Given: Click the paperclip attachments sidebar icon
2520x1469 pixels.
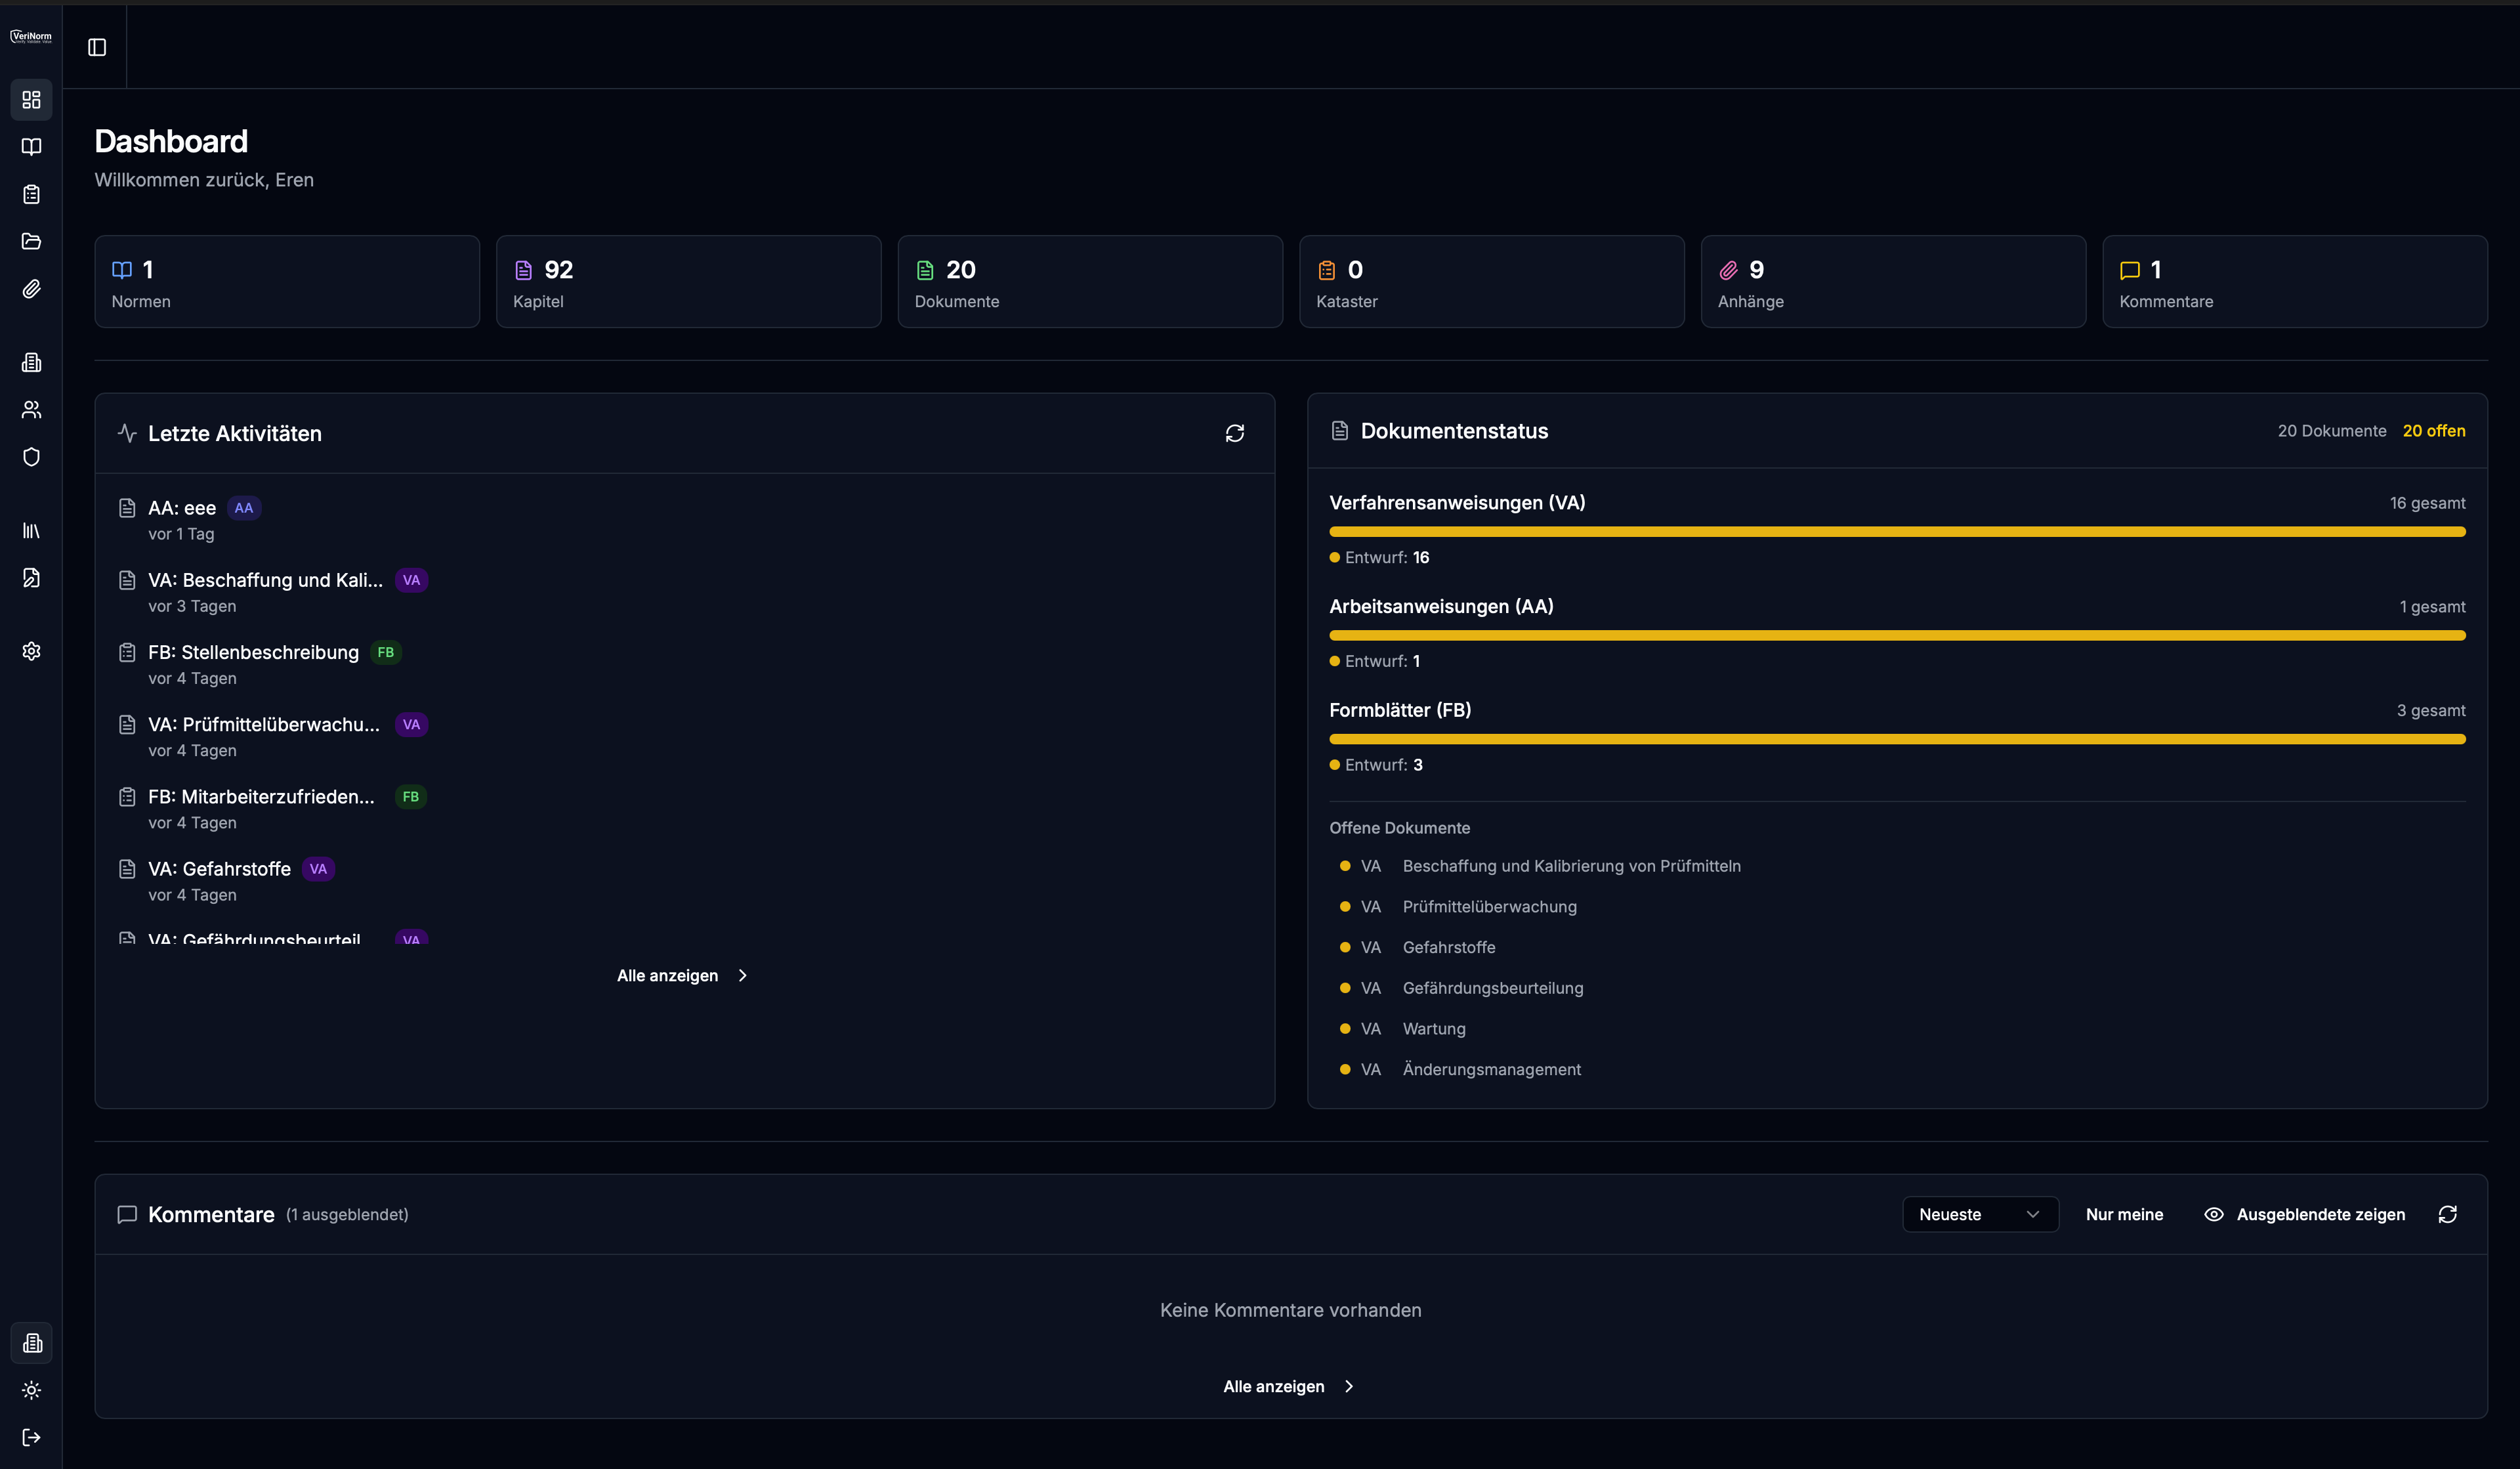Looking at the screenshot, I should [x=31, y=289].
